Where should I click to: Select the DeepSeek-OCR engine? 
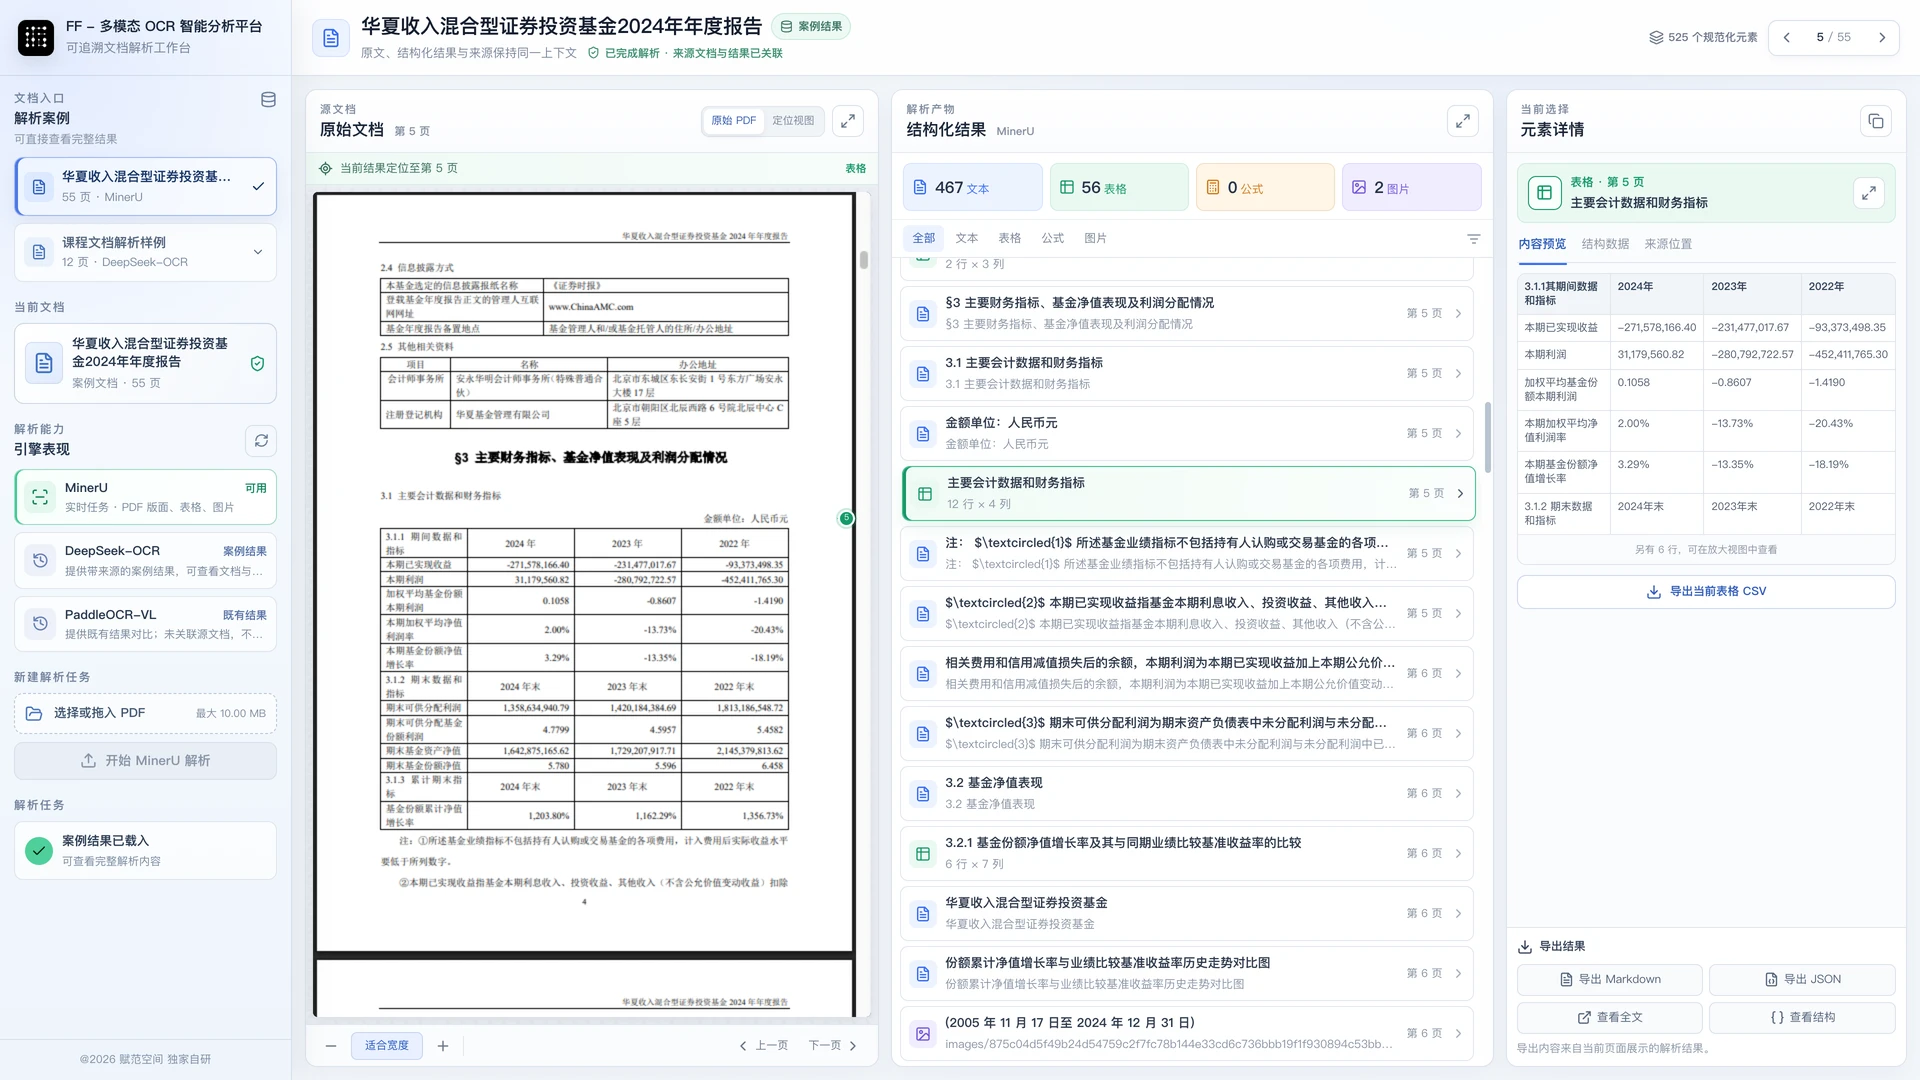click(146, 560)
